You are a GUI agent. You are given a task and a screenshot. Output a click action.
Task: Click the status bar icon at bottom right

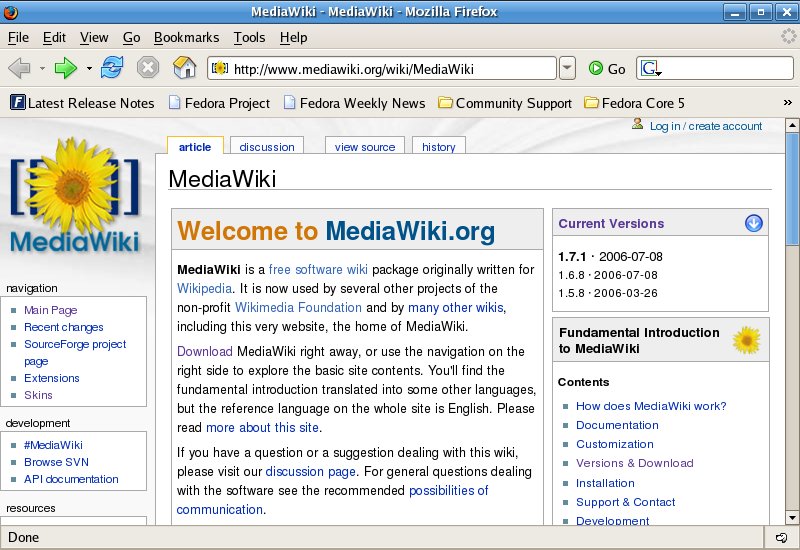click(781, 537)
